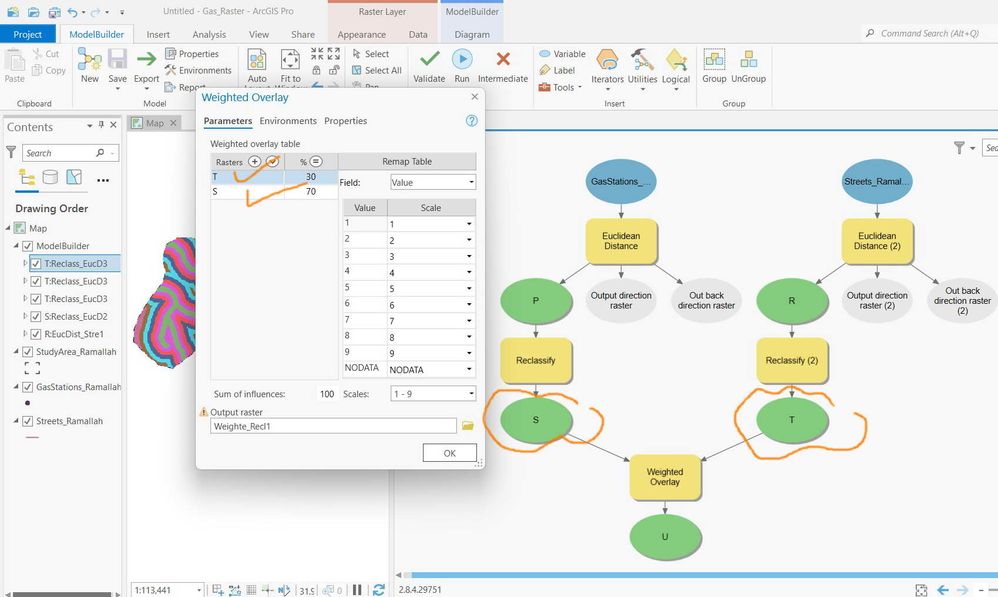Click the Contents Search box

[70, 153]
